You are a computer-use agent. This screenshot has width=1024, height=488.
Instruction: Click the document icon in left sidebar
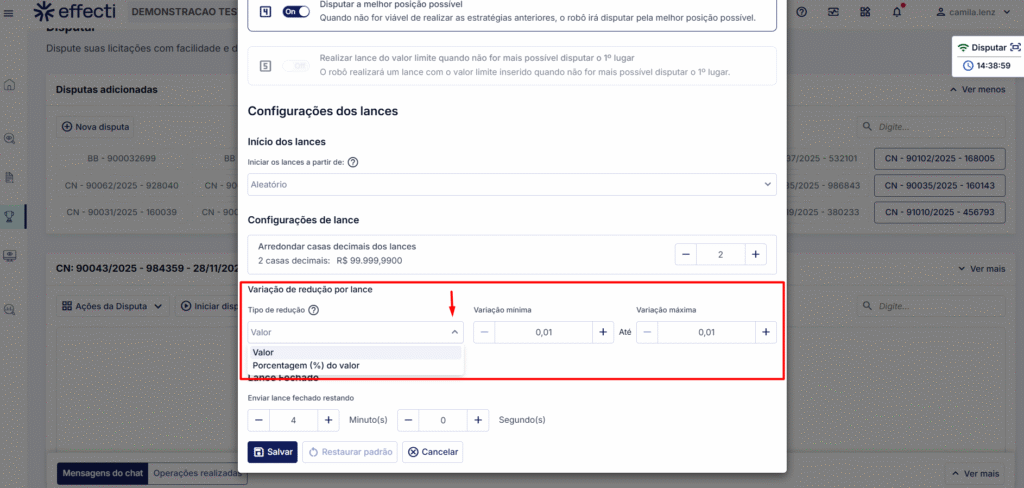[x=10, y=177]
